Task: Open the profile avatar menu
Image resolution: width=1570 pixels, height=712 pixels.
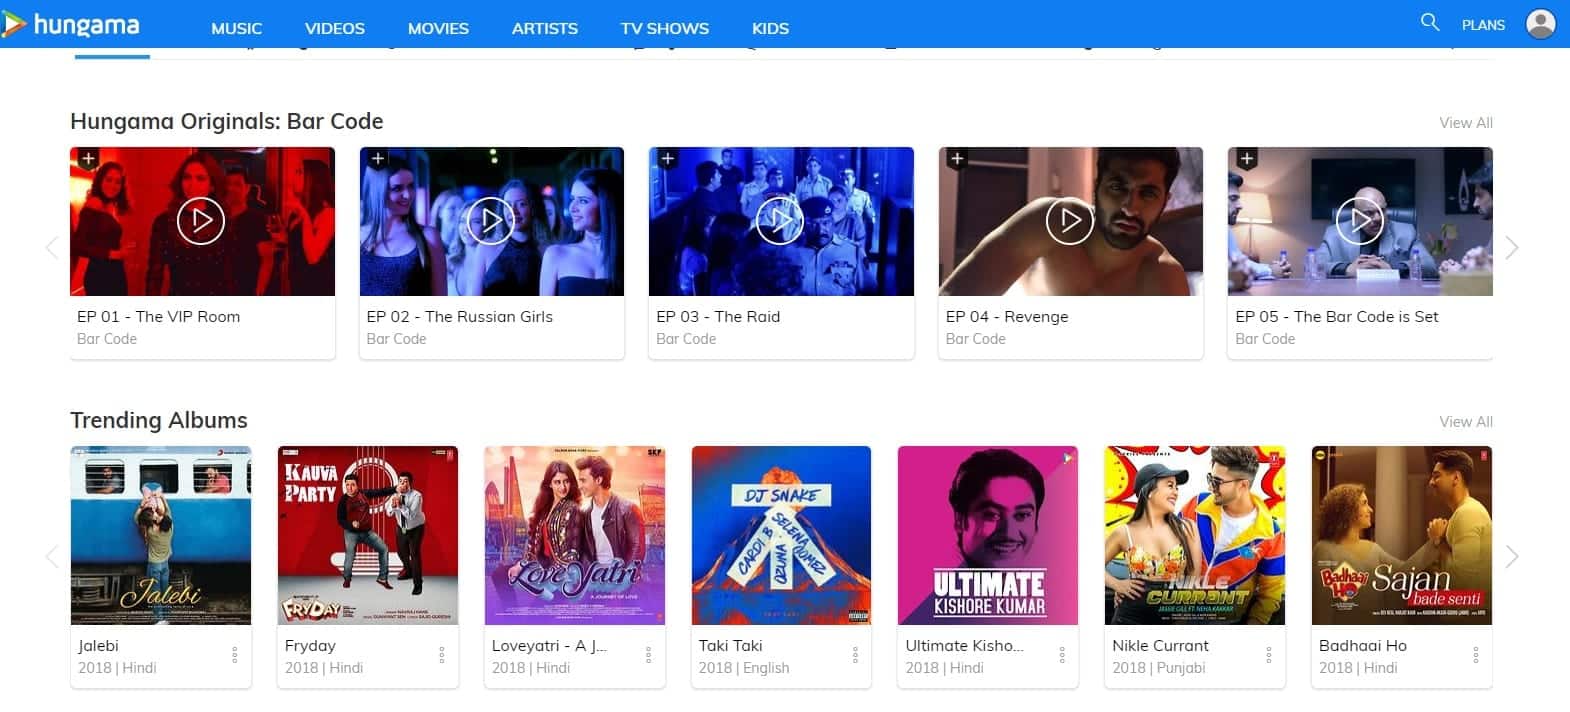Action: point(1539,24)
